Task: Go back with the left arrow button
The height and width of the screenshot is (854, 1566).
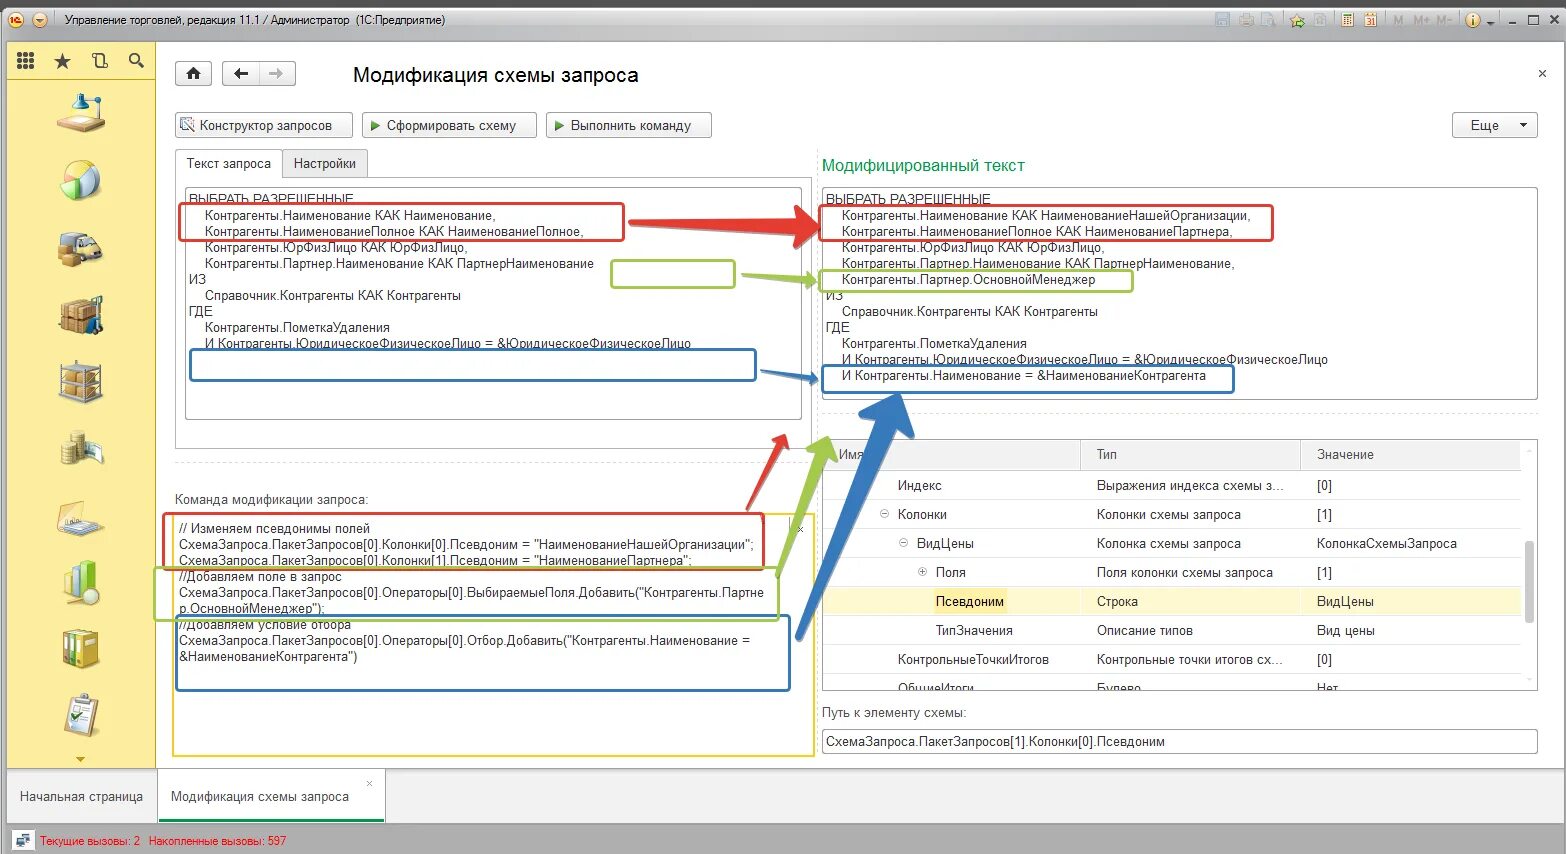Action: (x=241, y=73)
